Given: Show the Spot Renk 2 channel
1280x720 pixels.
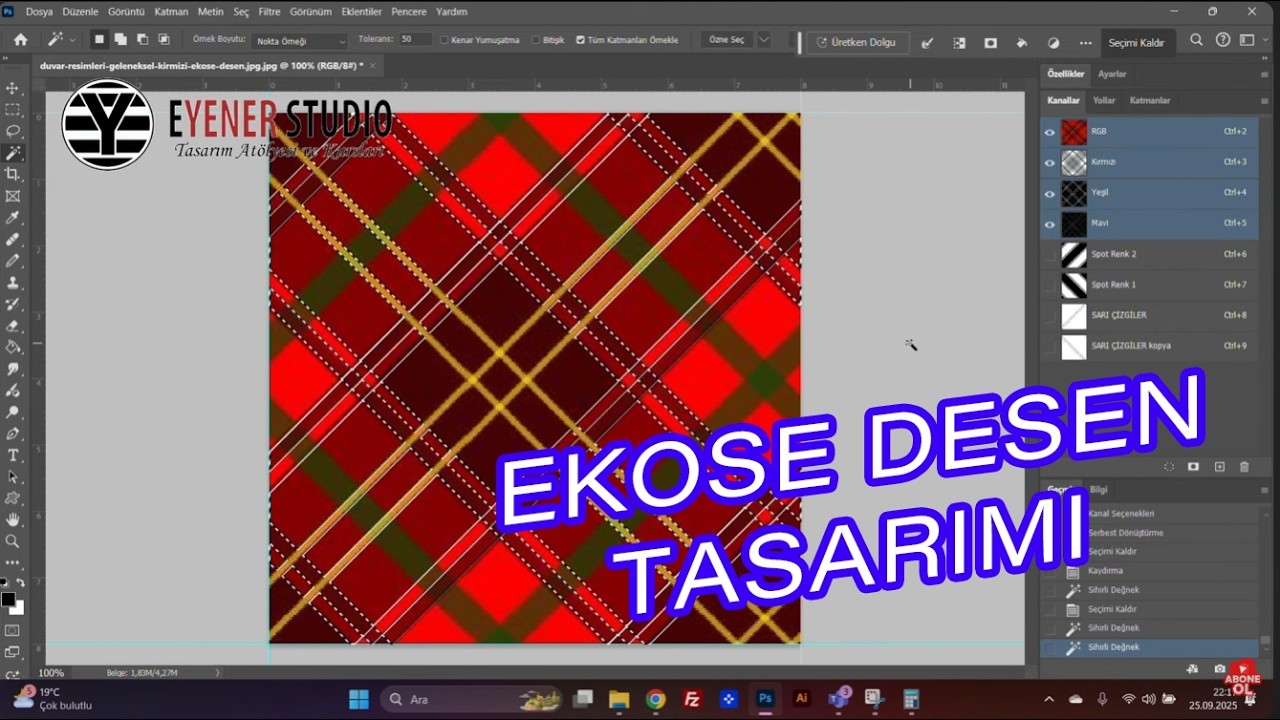Looking at the screenshot, I should pyautogui.click(x=1050, y=254).
